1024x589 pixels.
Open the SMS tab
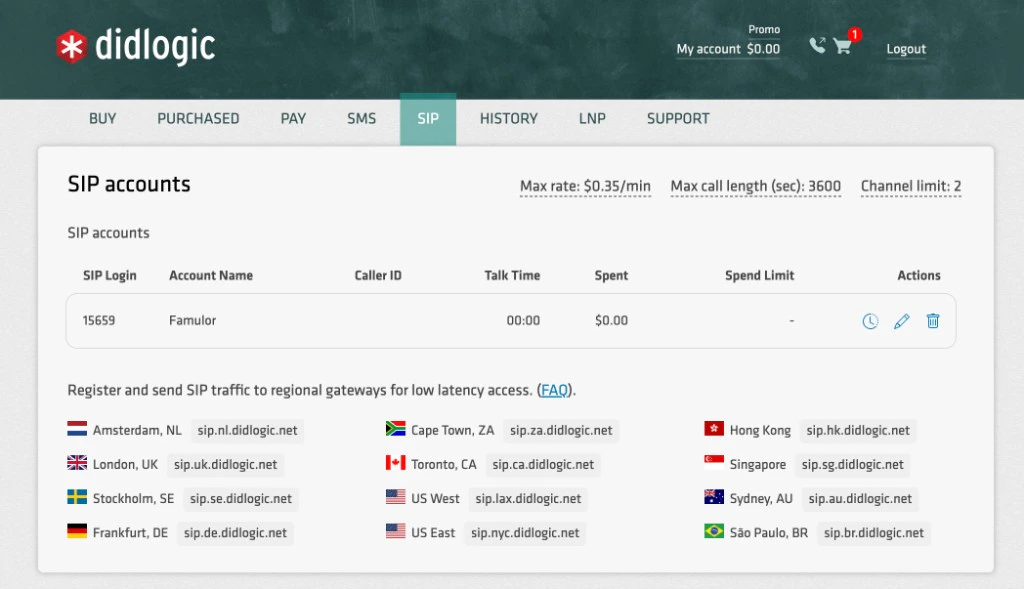(361, 118)
